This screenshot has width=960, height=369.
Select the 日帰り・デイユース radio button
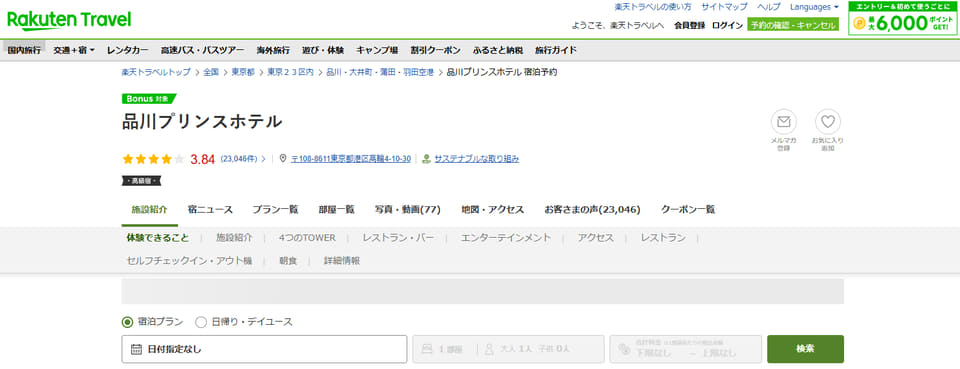201,321
